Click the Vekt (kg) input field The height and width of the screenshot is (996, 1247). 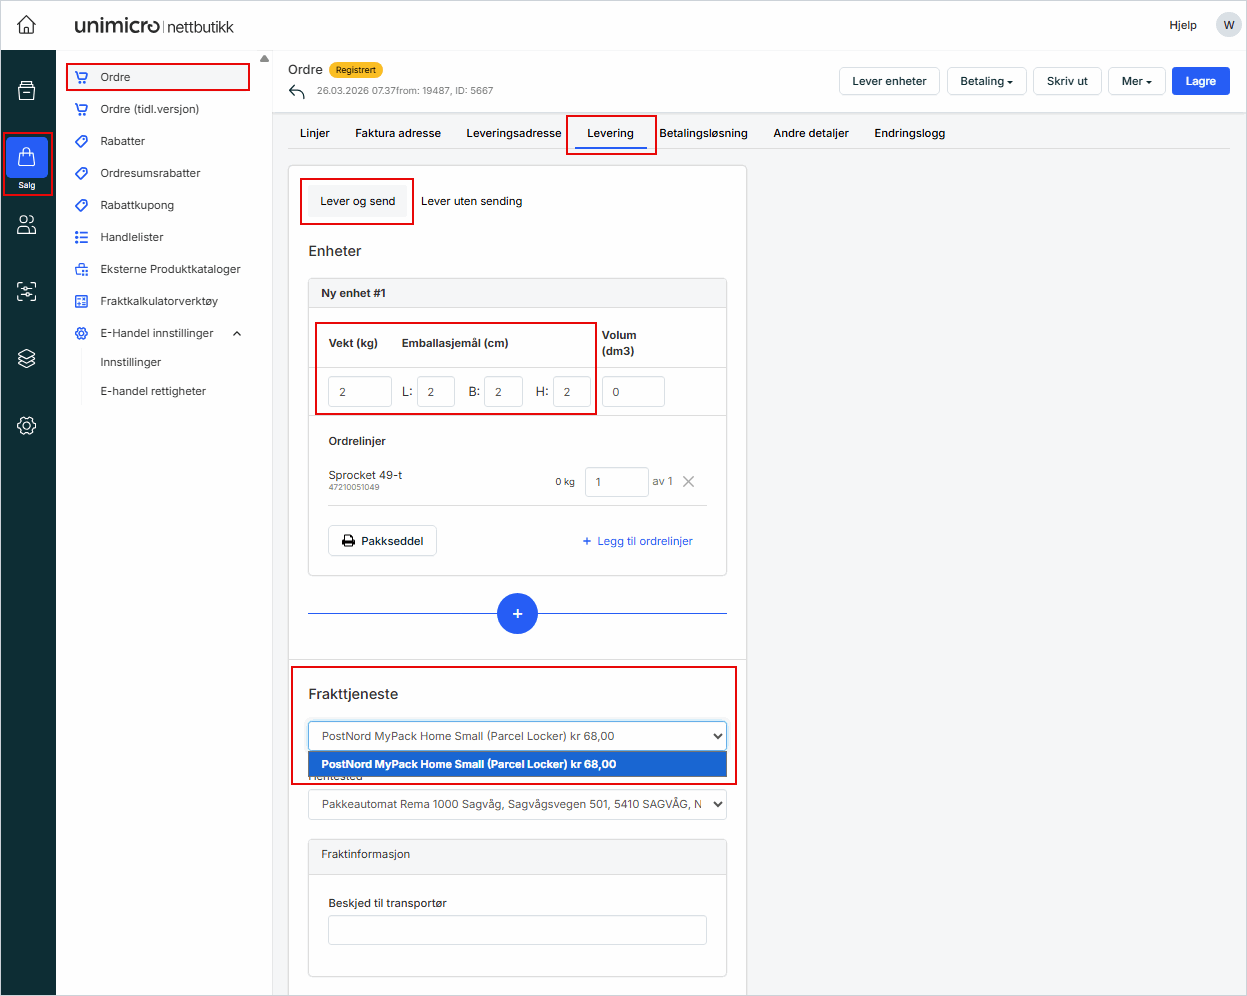coord(359,392)
